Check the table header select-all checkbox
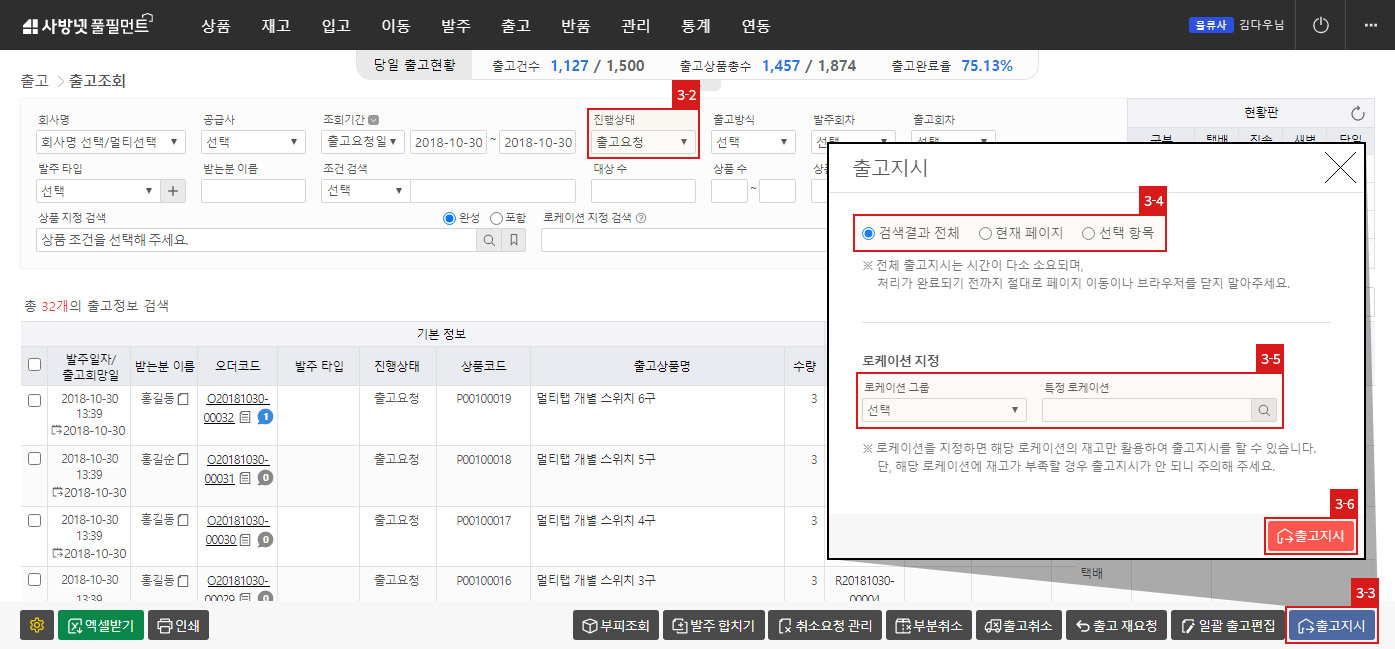Image resolution: width=1395 pixels, height=649 pixels. click(34, 364)
